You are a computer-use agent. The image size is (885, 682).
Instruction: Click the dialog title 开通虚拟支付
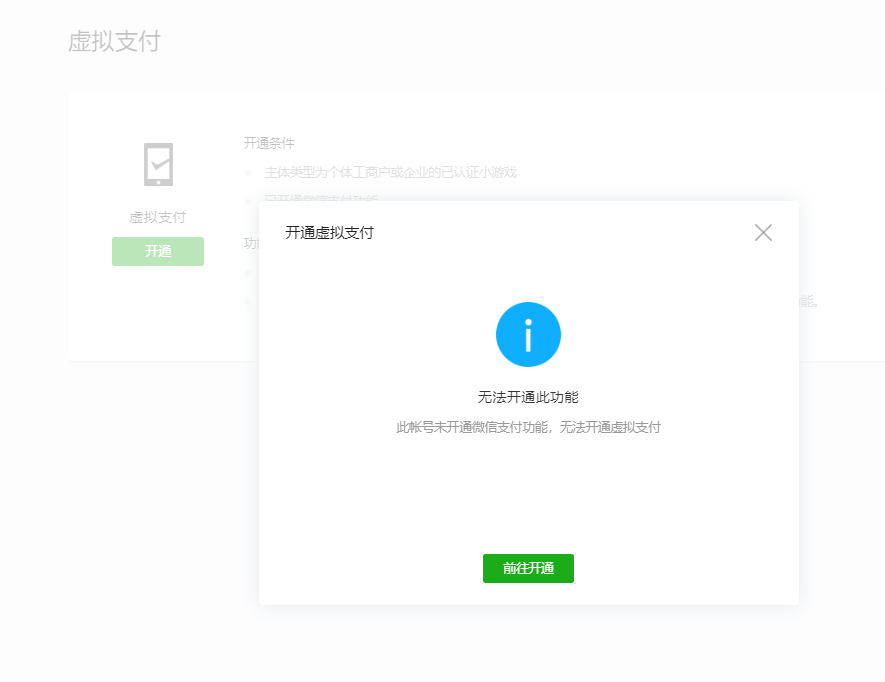[329, 233]
